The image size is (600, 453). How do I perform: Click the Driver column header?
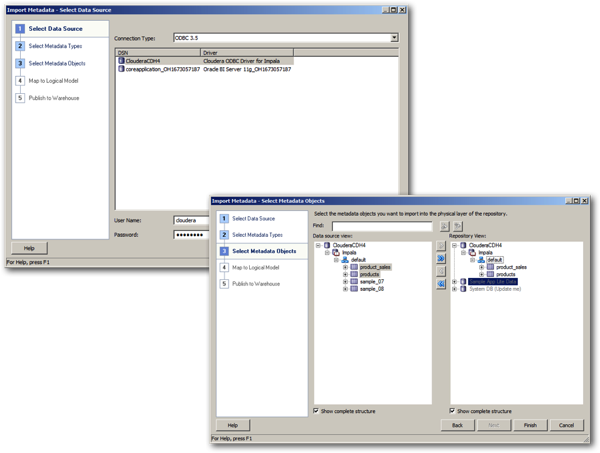pyautogui.click(x=247, y=52)
